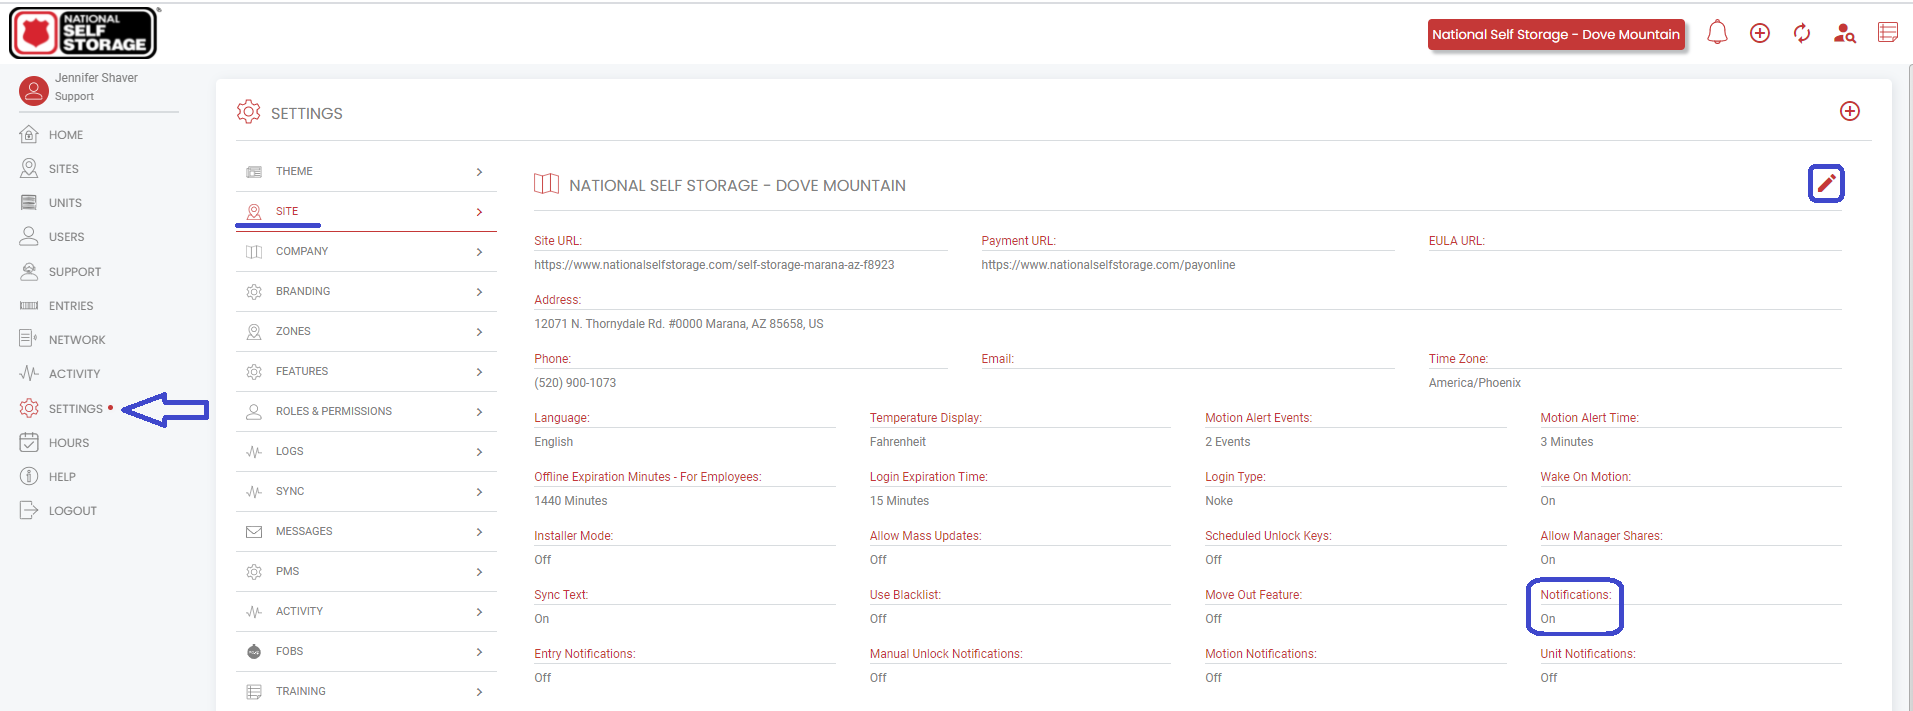This screenshot has width=1913, height=711.
Task: Click the Logout arrow icon
Action: coord(29,510)
